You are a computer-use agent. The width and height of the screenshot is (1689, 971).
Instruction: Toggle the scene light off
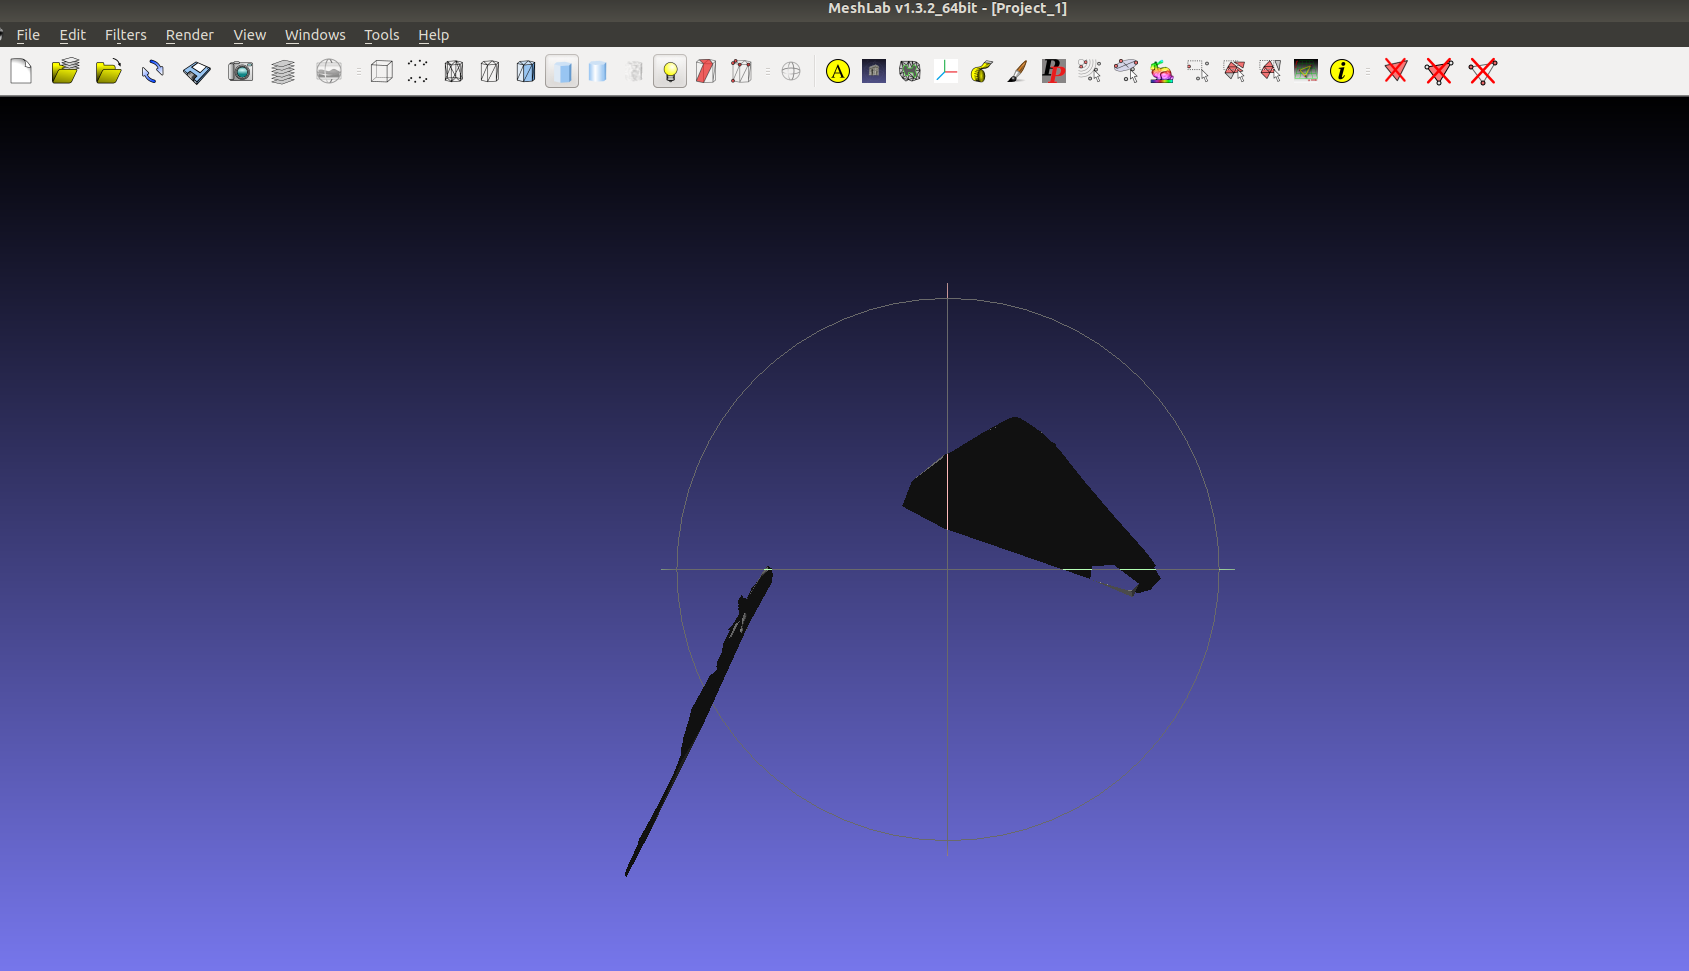point(670,71)
